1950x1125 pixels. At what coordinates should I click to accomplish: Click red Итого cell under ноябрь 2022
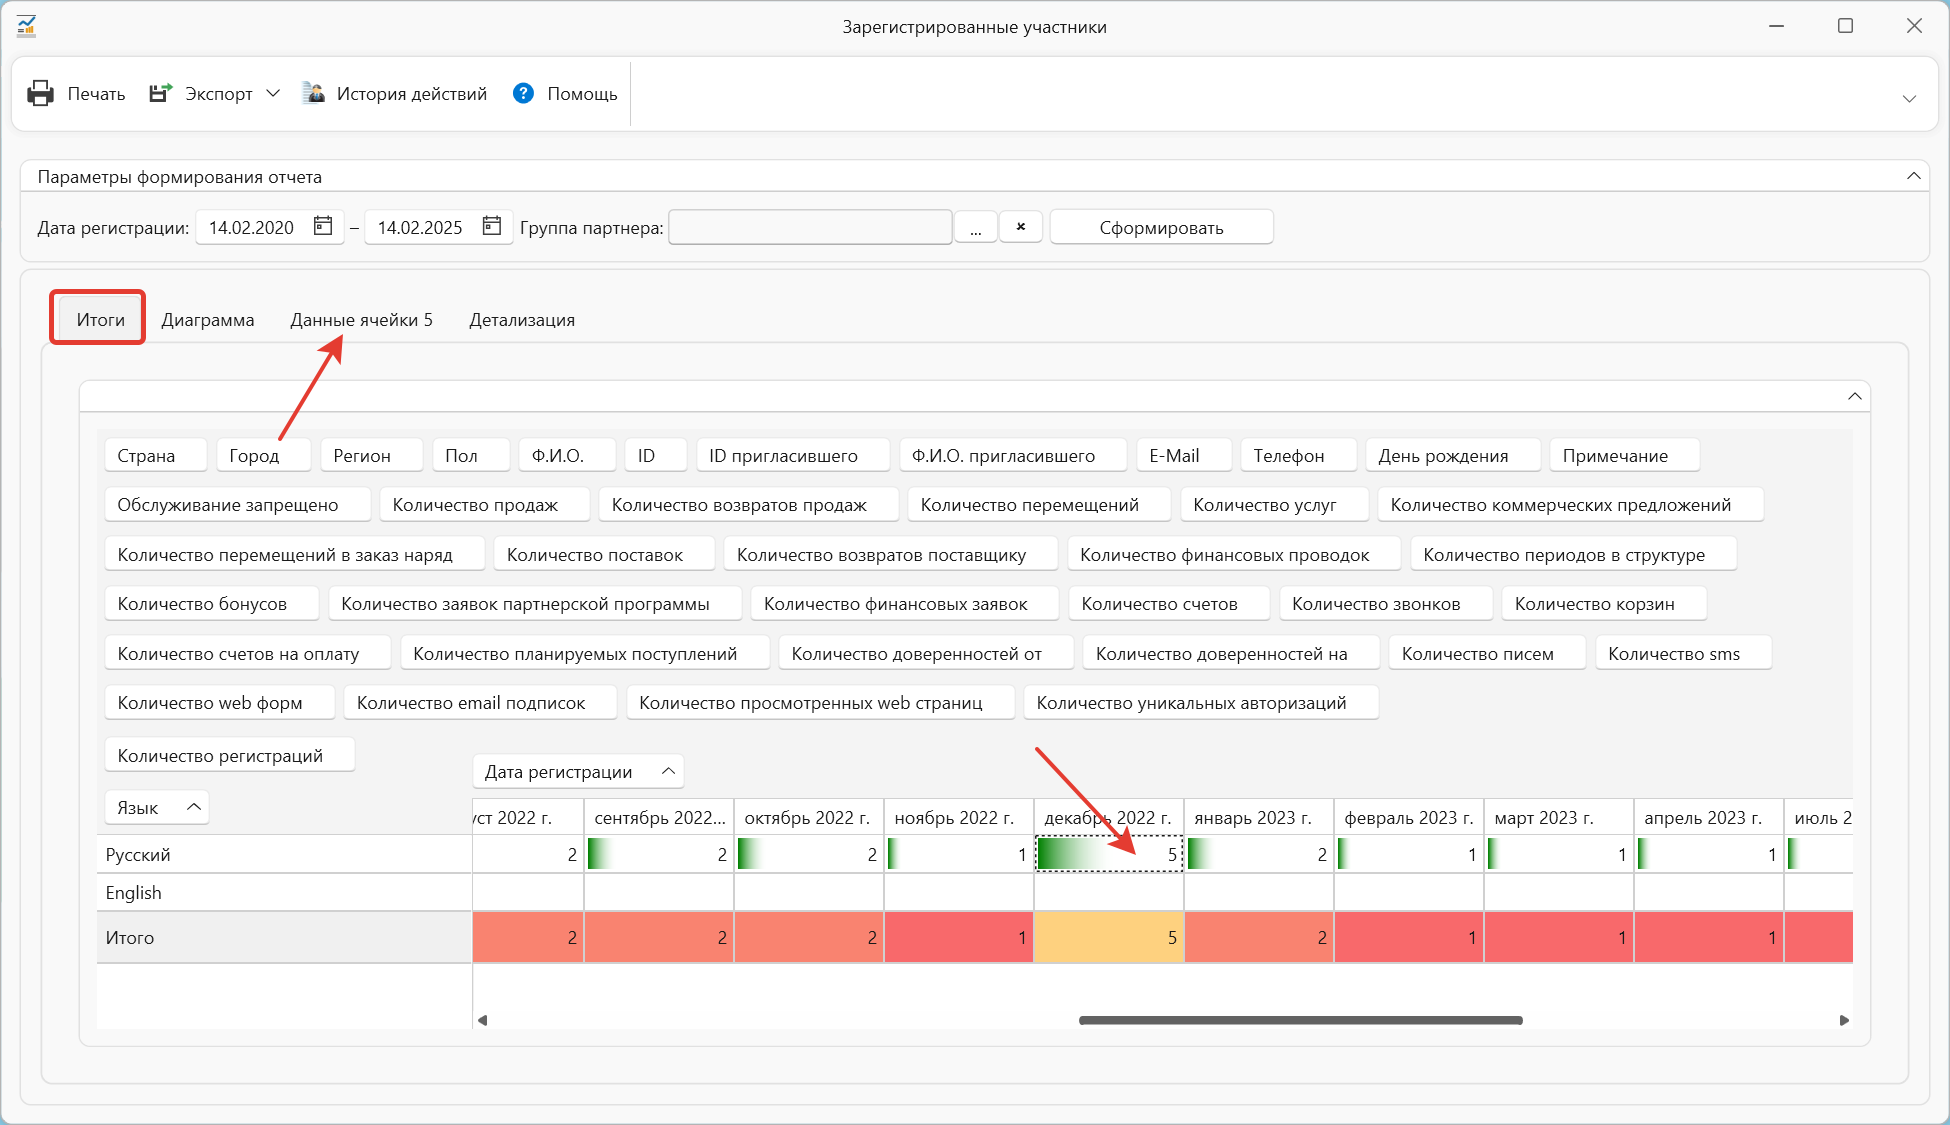(x=958, y=937)
